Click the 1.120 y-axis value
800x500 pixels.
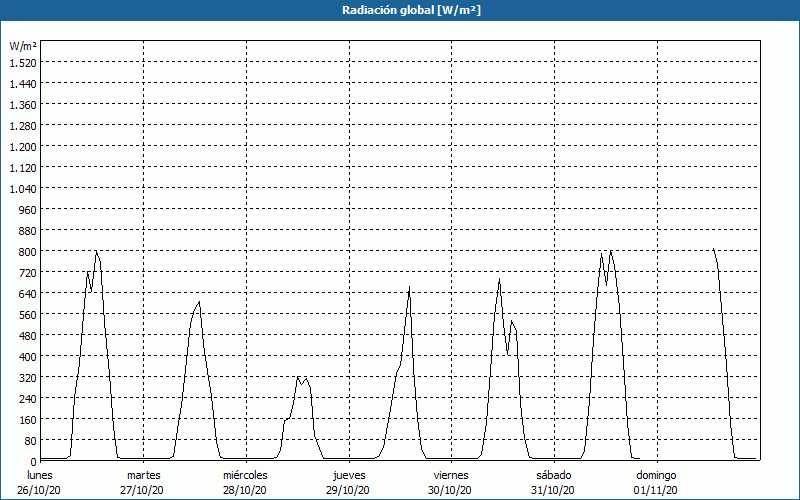coord(23,168)
